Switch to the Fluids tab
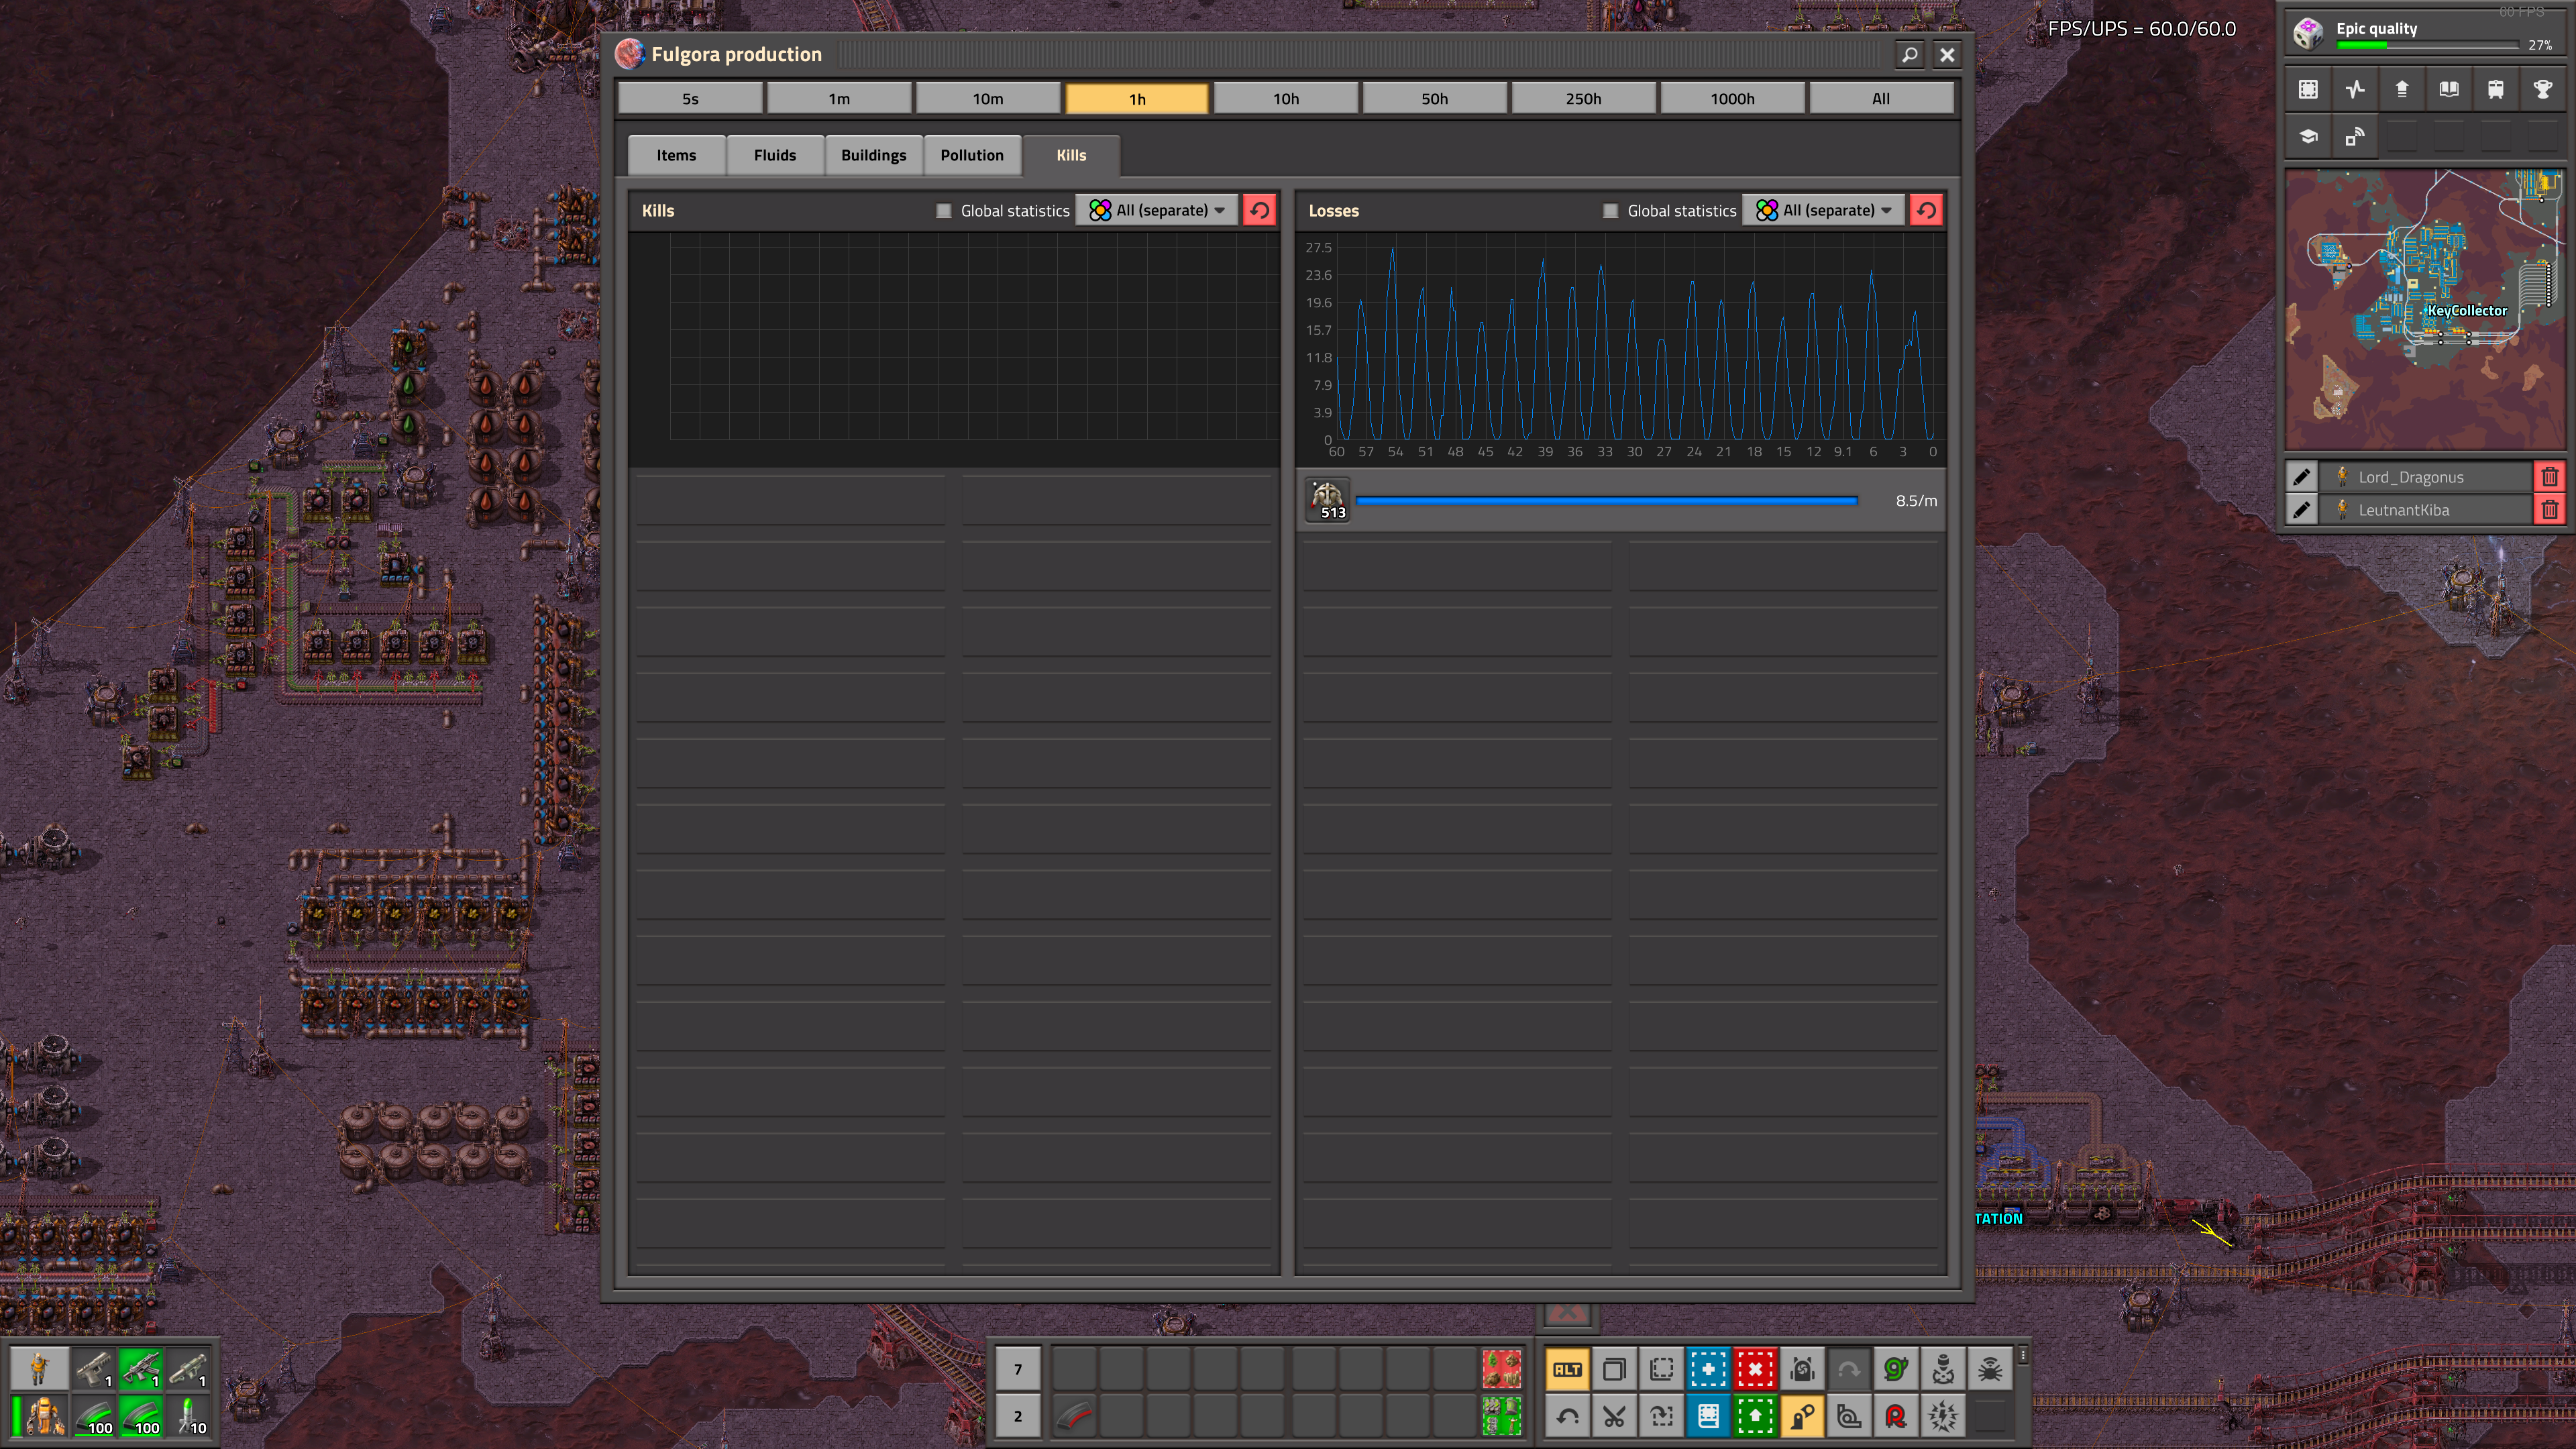 pos(775,155)
